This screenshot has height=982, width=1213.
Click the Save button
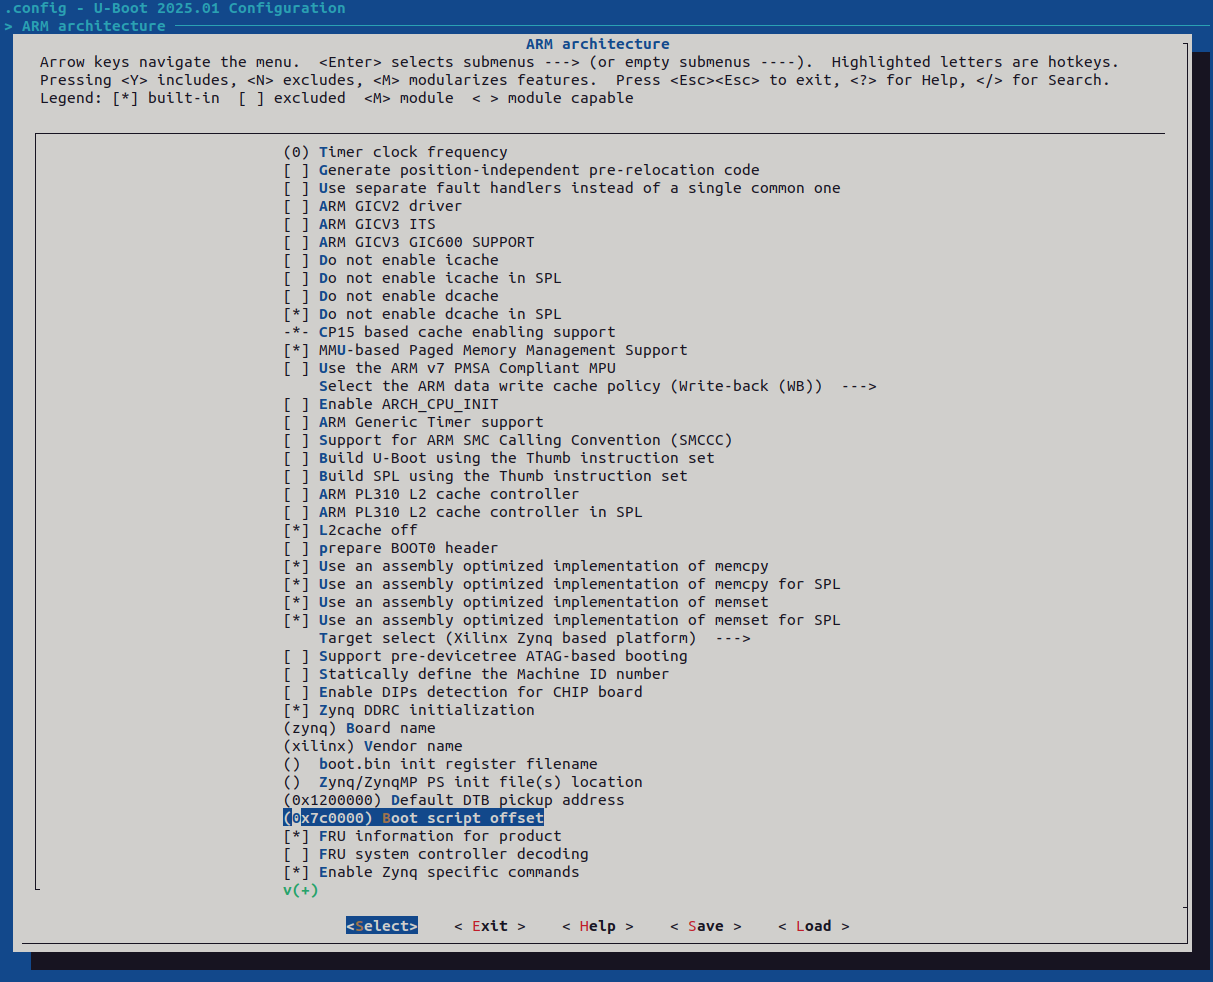(706, 926)
